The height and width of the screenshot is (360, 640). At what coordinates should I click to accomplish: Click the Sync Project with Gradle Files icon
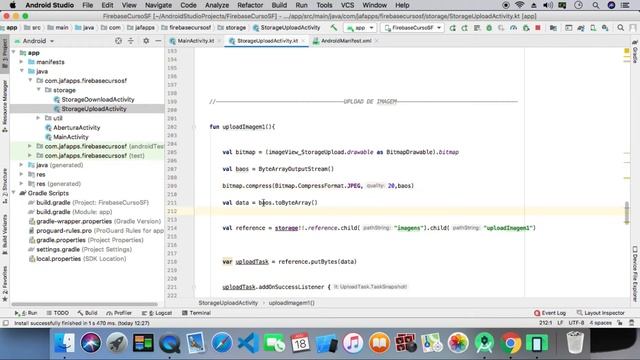580,28
